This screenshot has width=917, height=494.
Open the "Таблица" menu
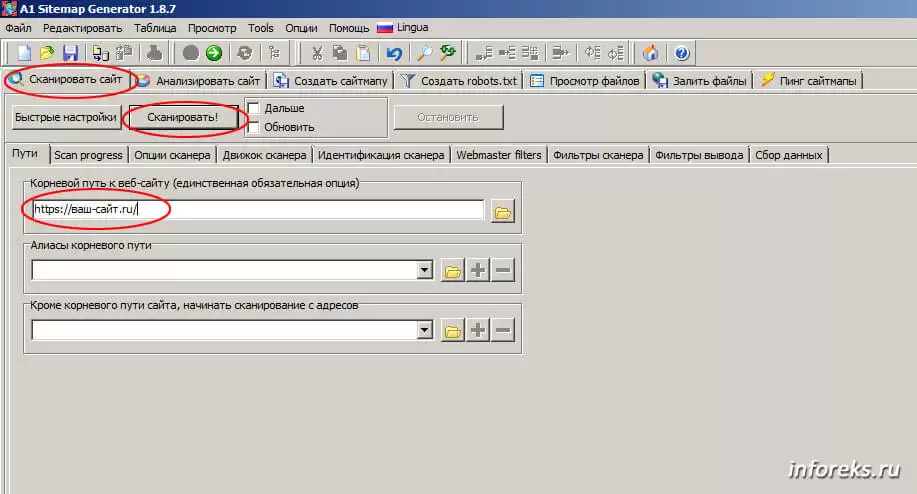[154, 28]
